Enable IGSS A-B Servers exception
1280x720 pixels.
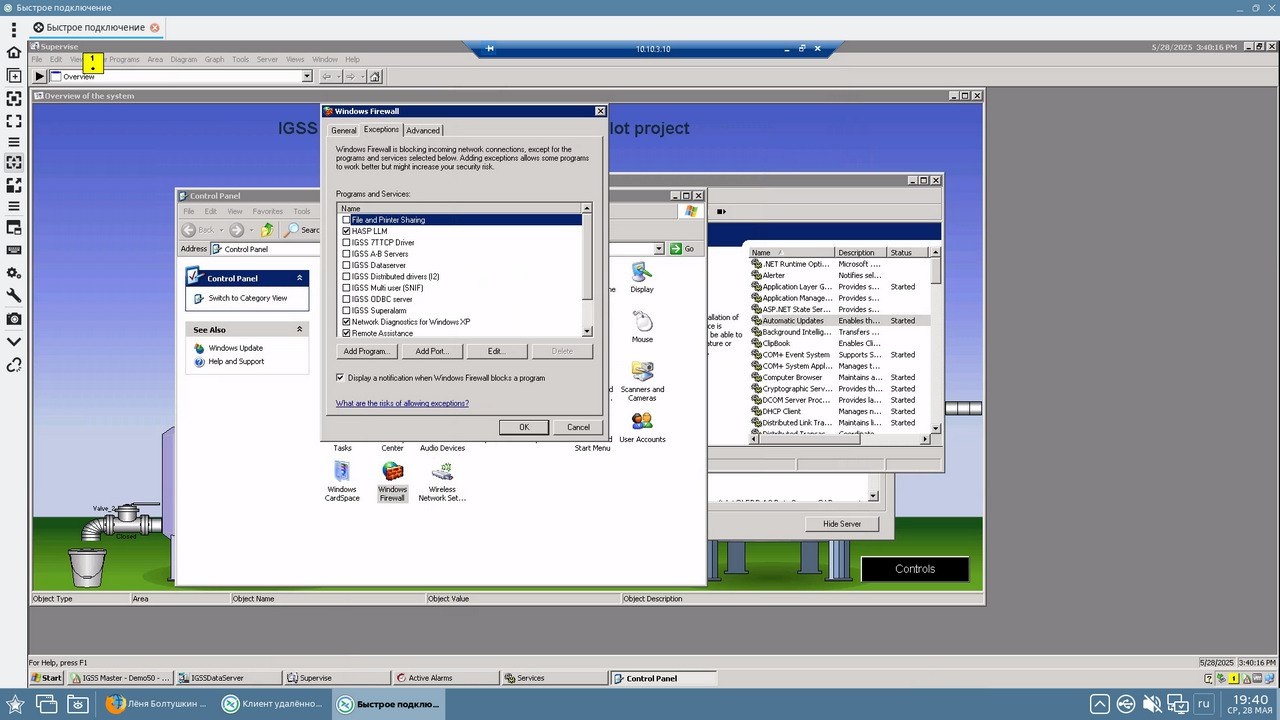coord(347,254)
